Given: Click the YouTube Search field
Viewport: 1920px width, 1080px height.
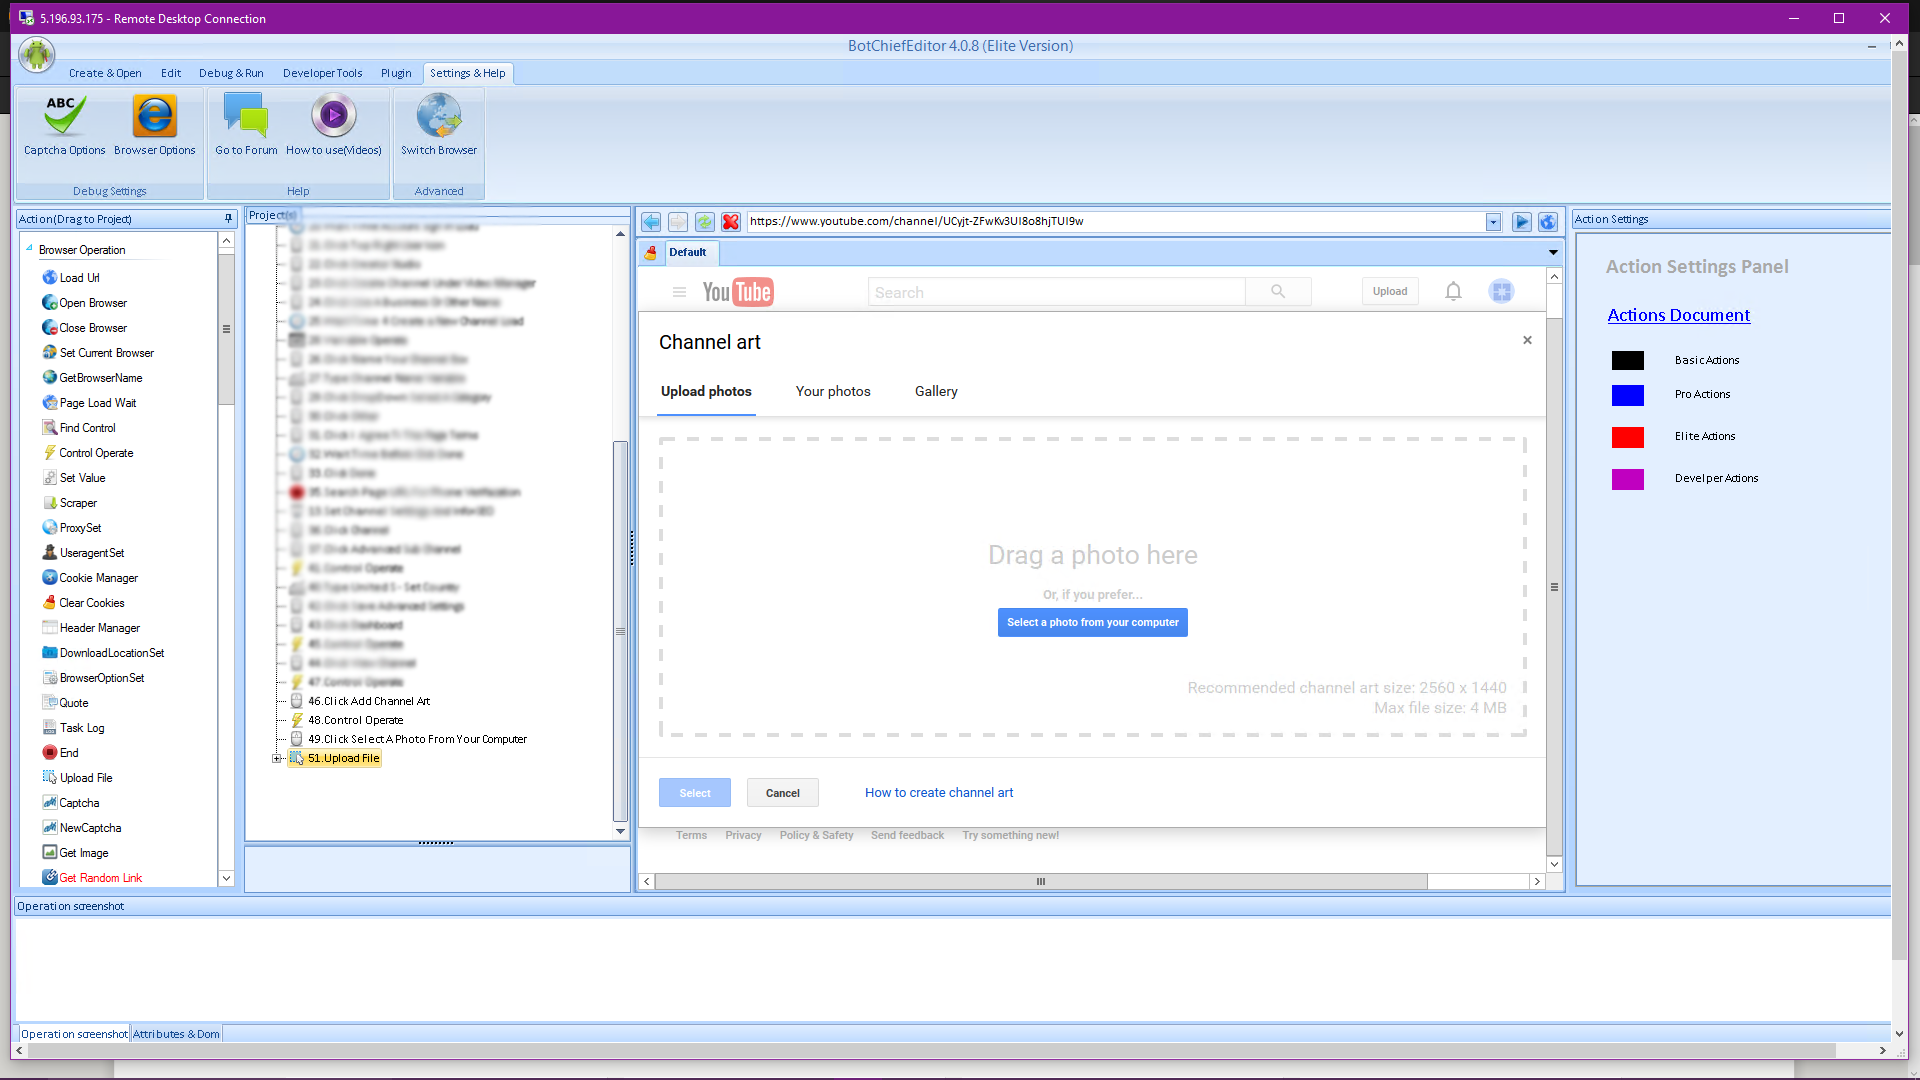Looking at the screenshot, I should click(x=1056, y=292).
